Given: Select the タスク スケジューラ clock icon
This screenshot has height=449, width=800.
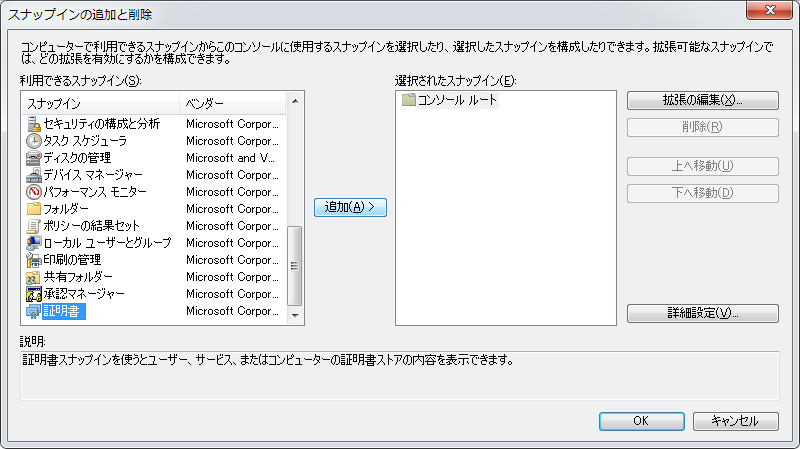Looking at the screenshot, I should tap(33, 141).
